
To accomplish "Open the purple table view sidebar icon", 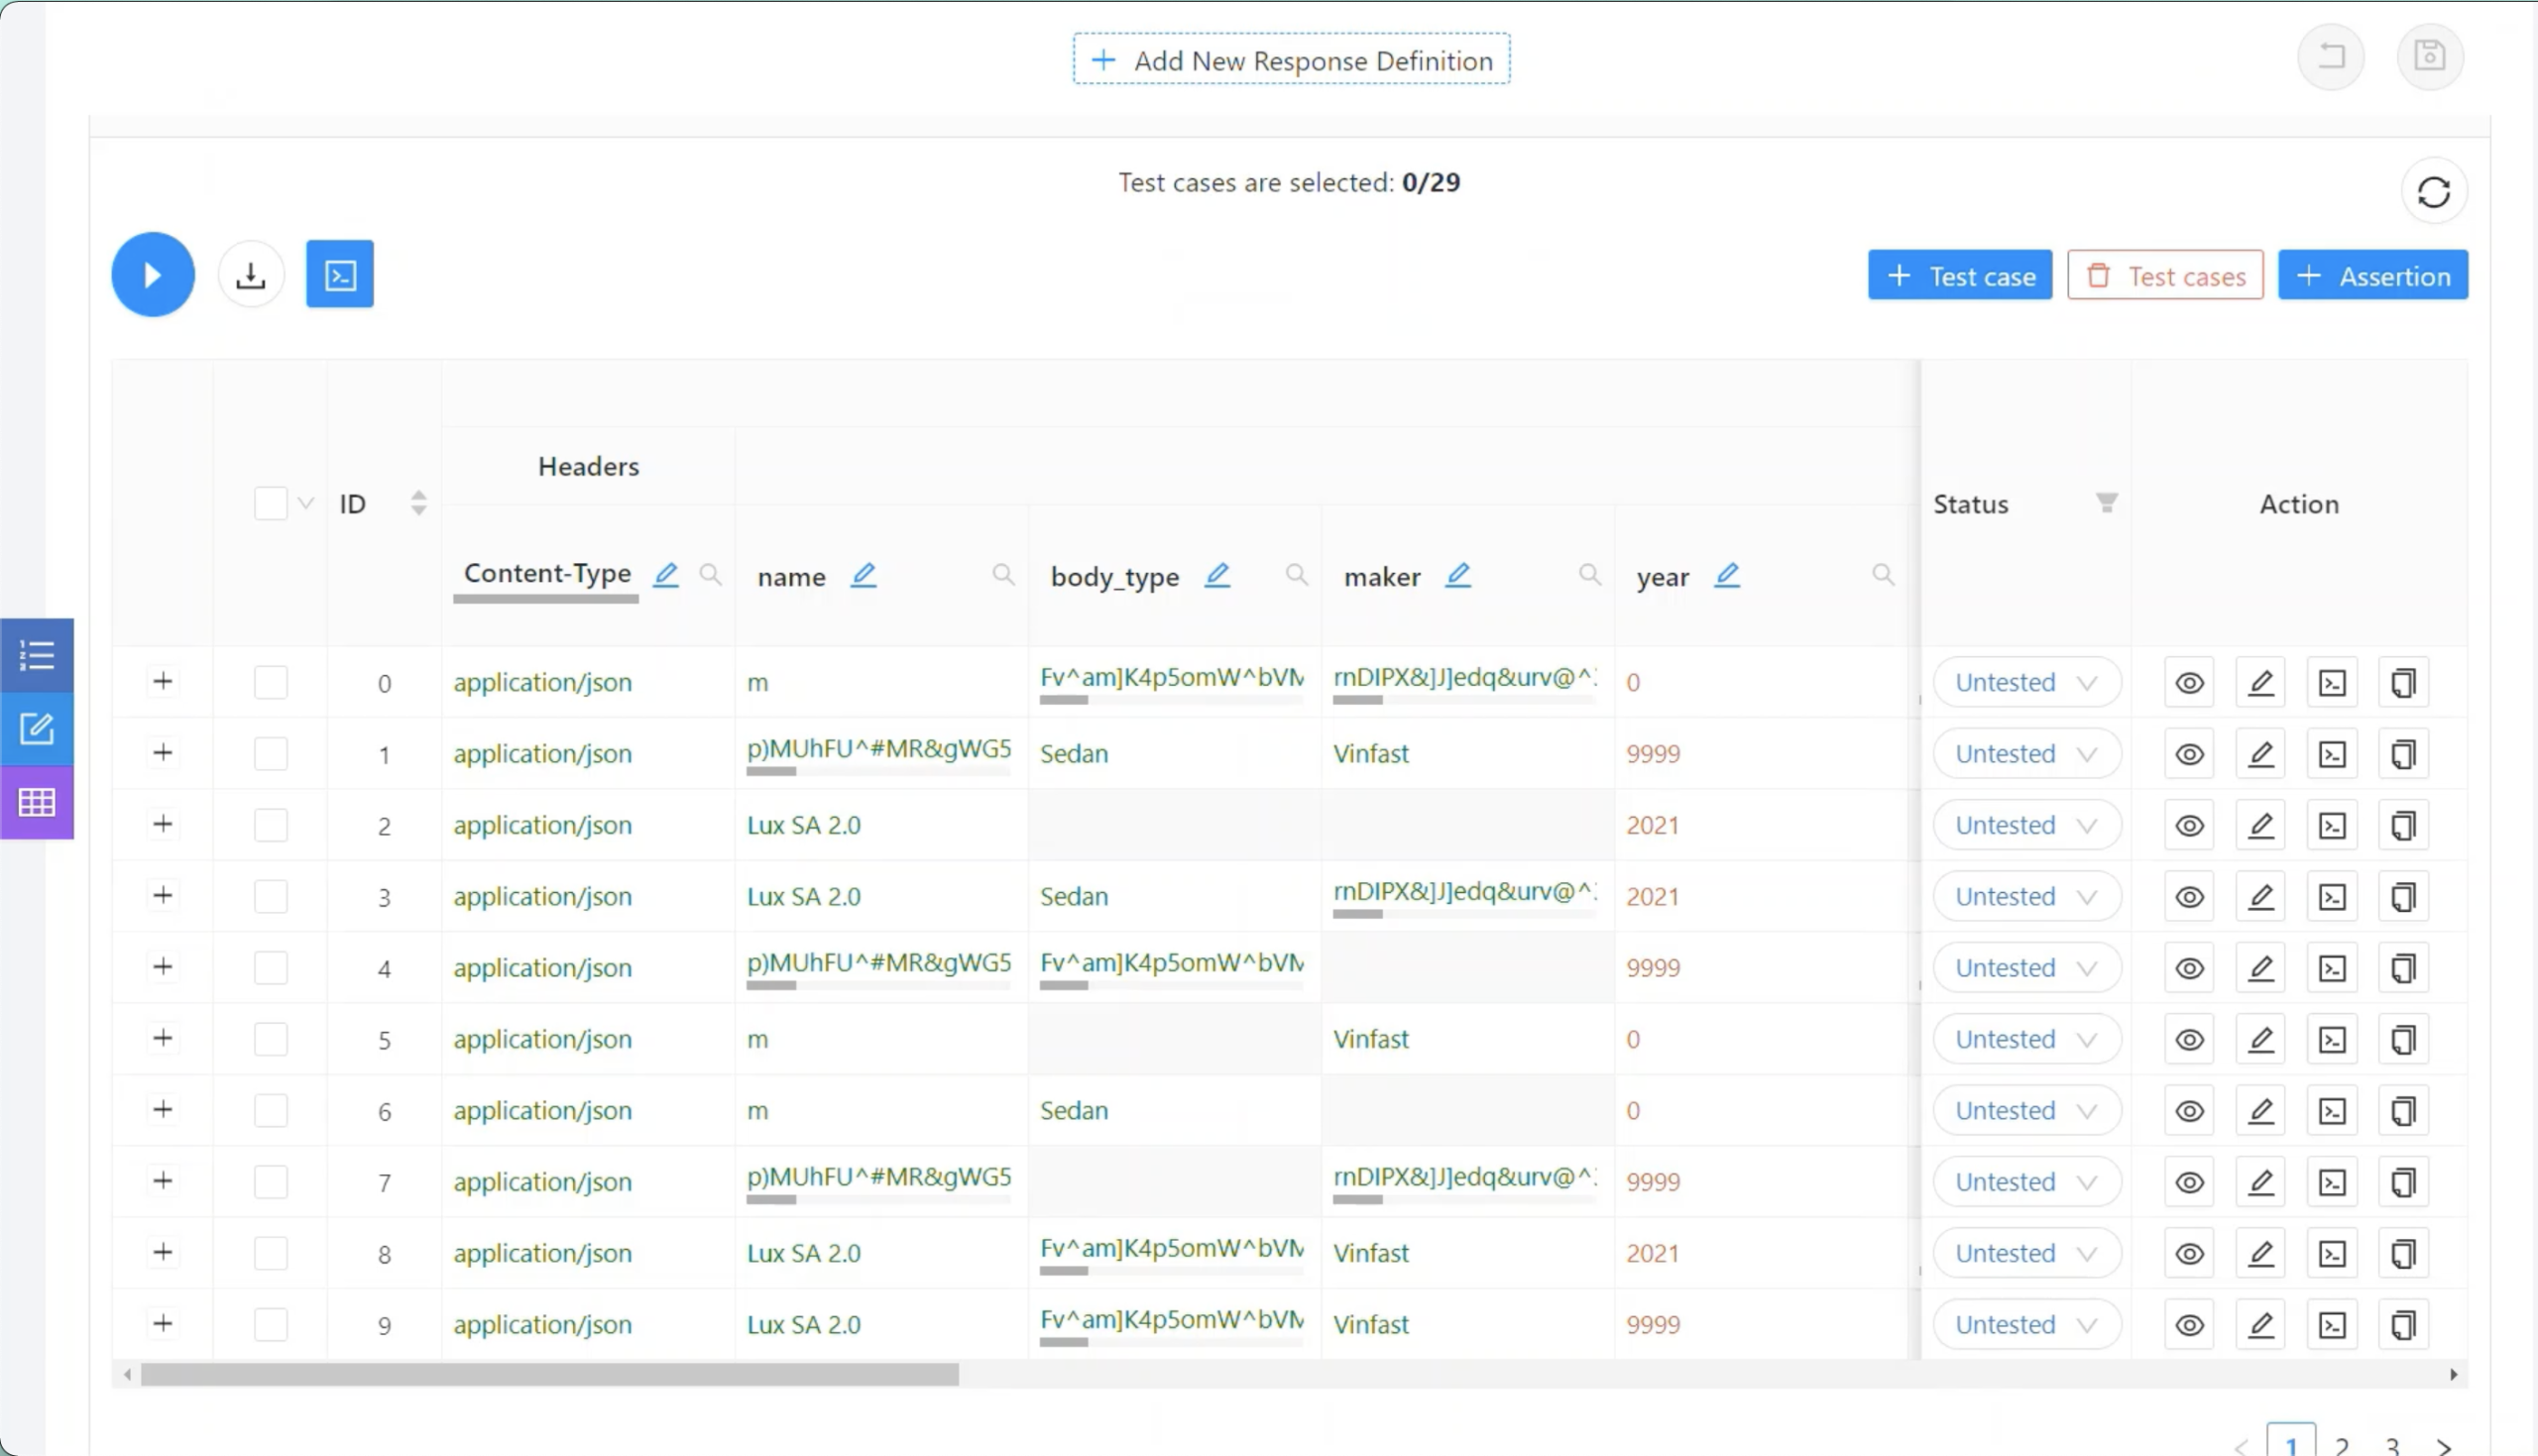I will pyautogui.click(x=37, y=802).
